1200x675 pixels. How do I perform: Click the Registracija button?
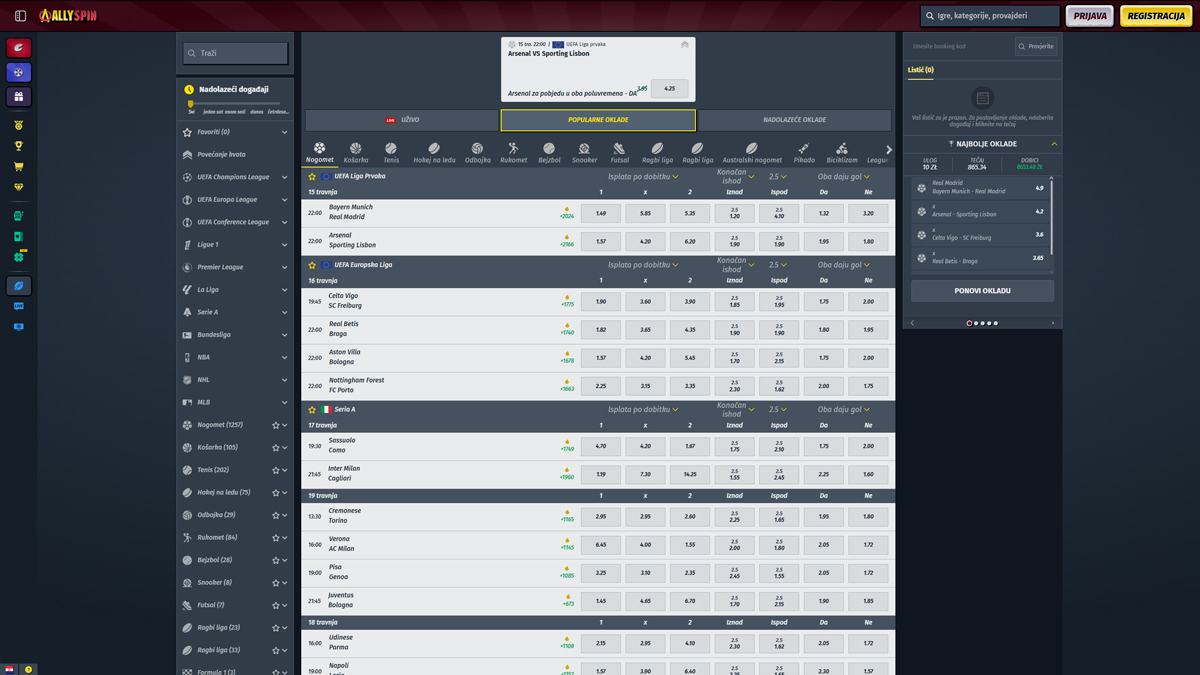pyautogui.click(x=1156, y=16)
